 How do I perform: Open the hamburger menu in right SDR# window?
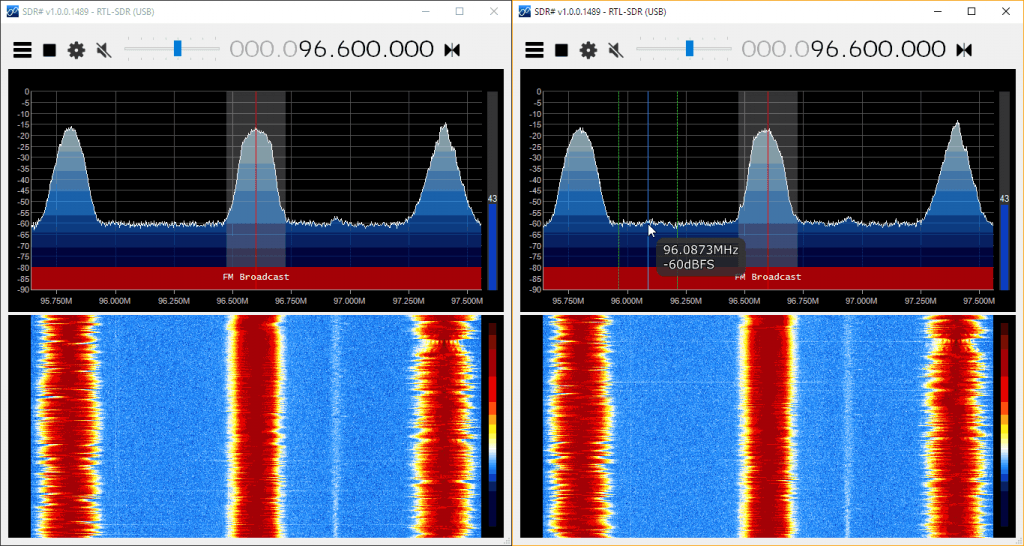pos(534,50)
